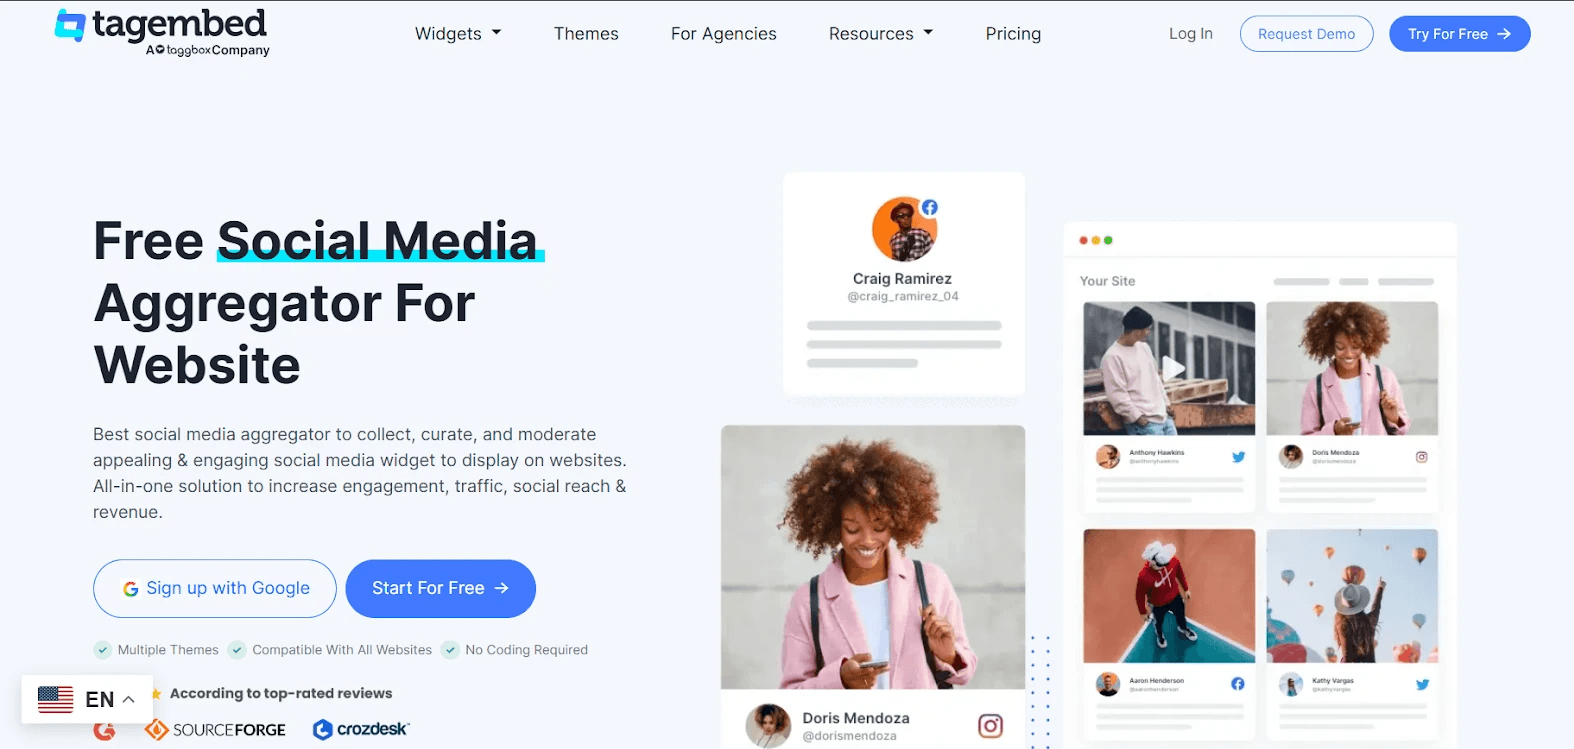This screenshot has width=1574, height=749.
Task: Open the Themes menu item
Action: pyautogui.click(x=586, y=34)
